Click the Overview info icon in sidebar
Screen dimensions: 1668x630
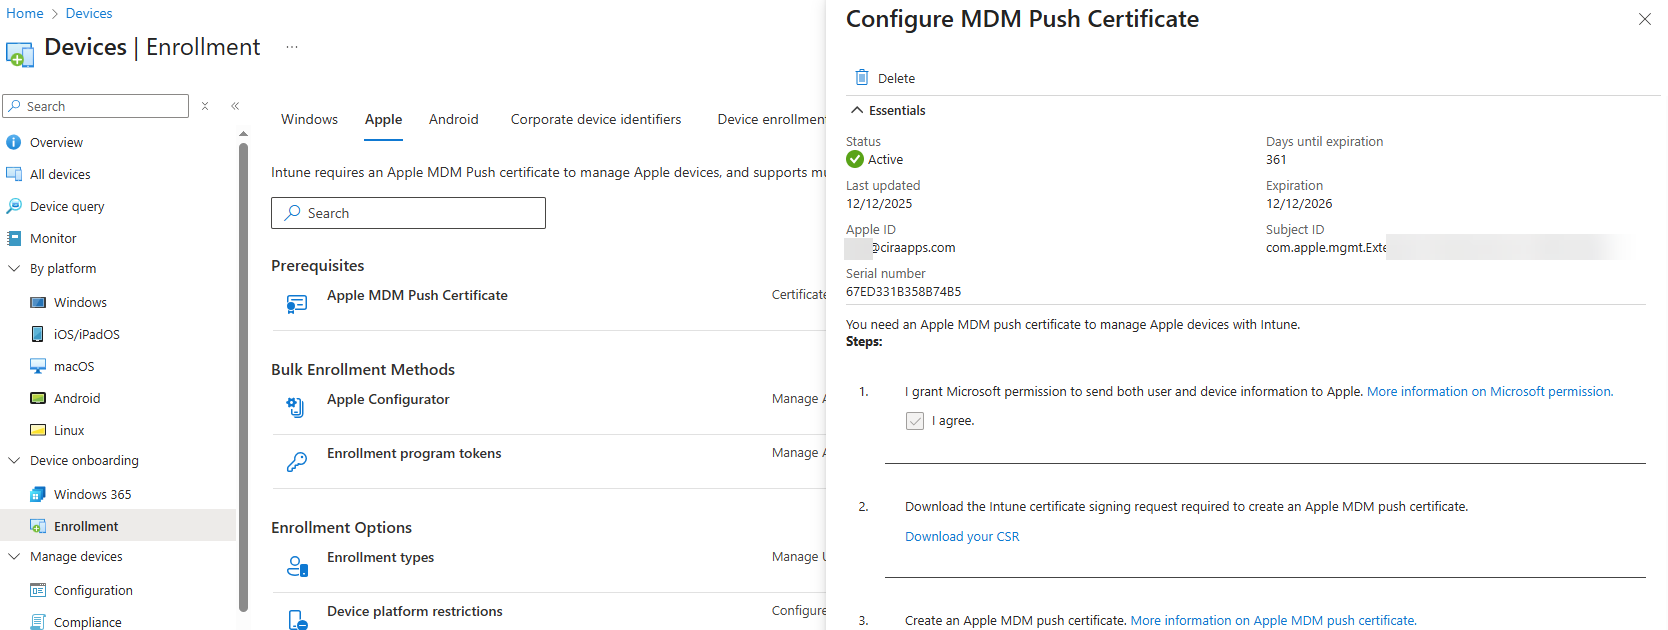14,142
